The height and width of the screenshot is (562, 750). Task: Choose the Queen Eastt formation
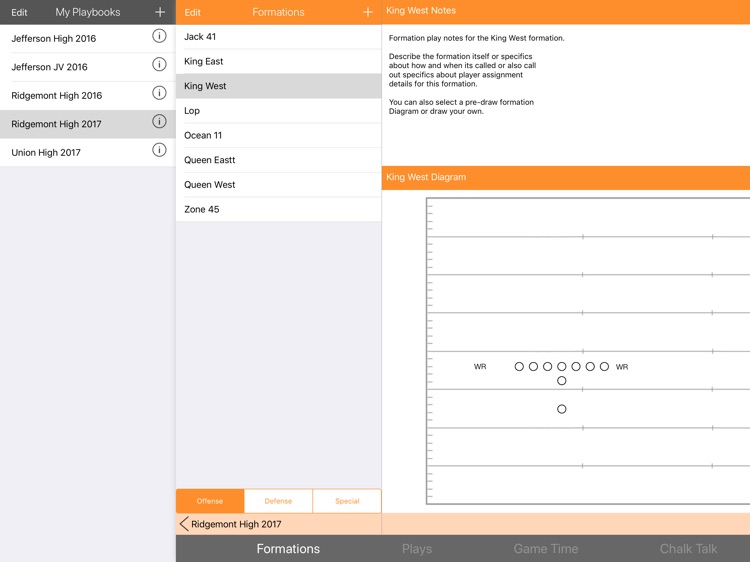point(278,160)
